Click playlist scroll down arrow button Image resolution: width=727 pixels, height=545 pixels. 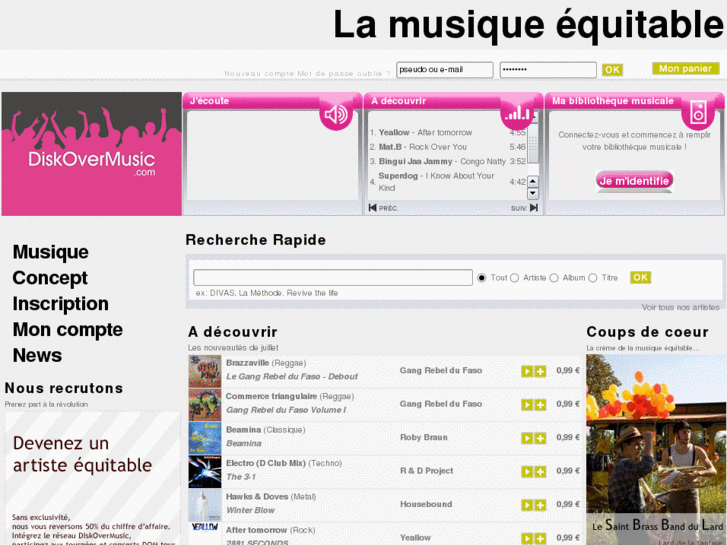click(533, 193)
